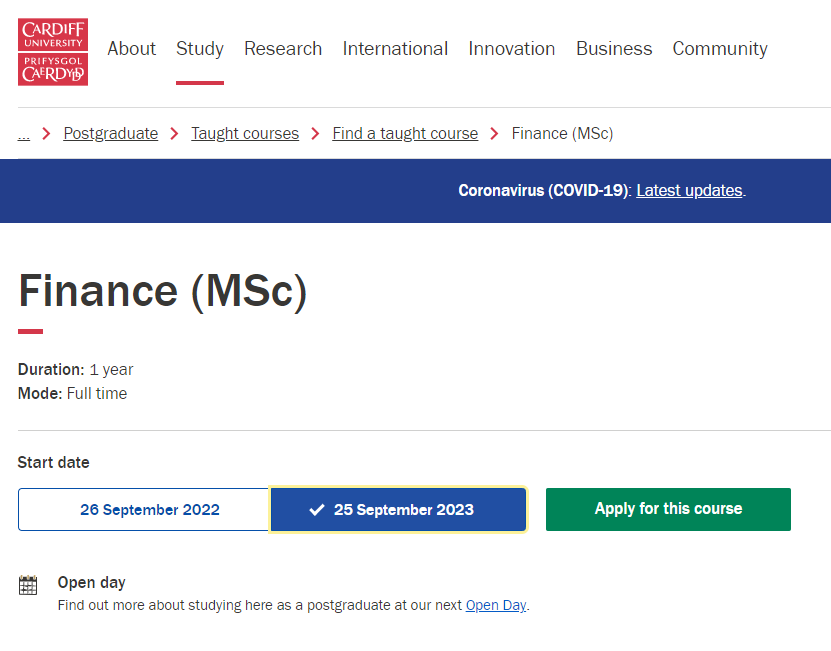Click the Finance (MSc) breadcrumb text
This screenshot has height=651, width=831.
point(562,134)
